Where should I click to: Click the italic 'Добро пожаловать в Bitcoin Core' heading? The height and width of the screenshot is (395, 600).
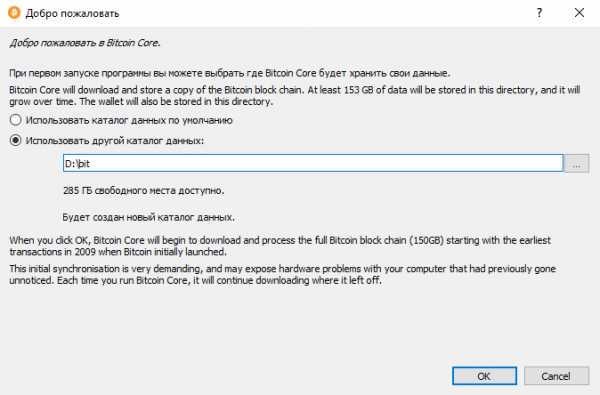(85, 43)
